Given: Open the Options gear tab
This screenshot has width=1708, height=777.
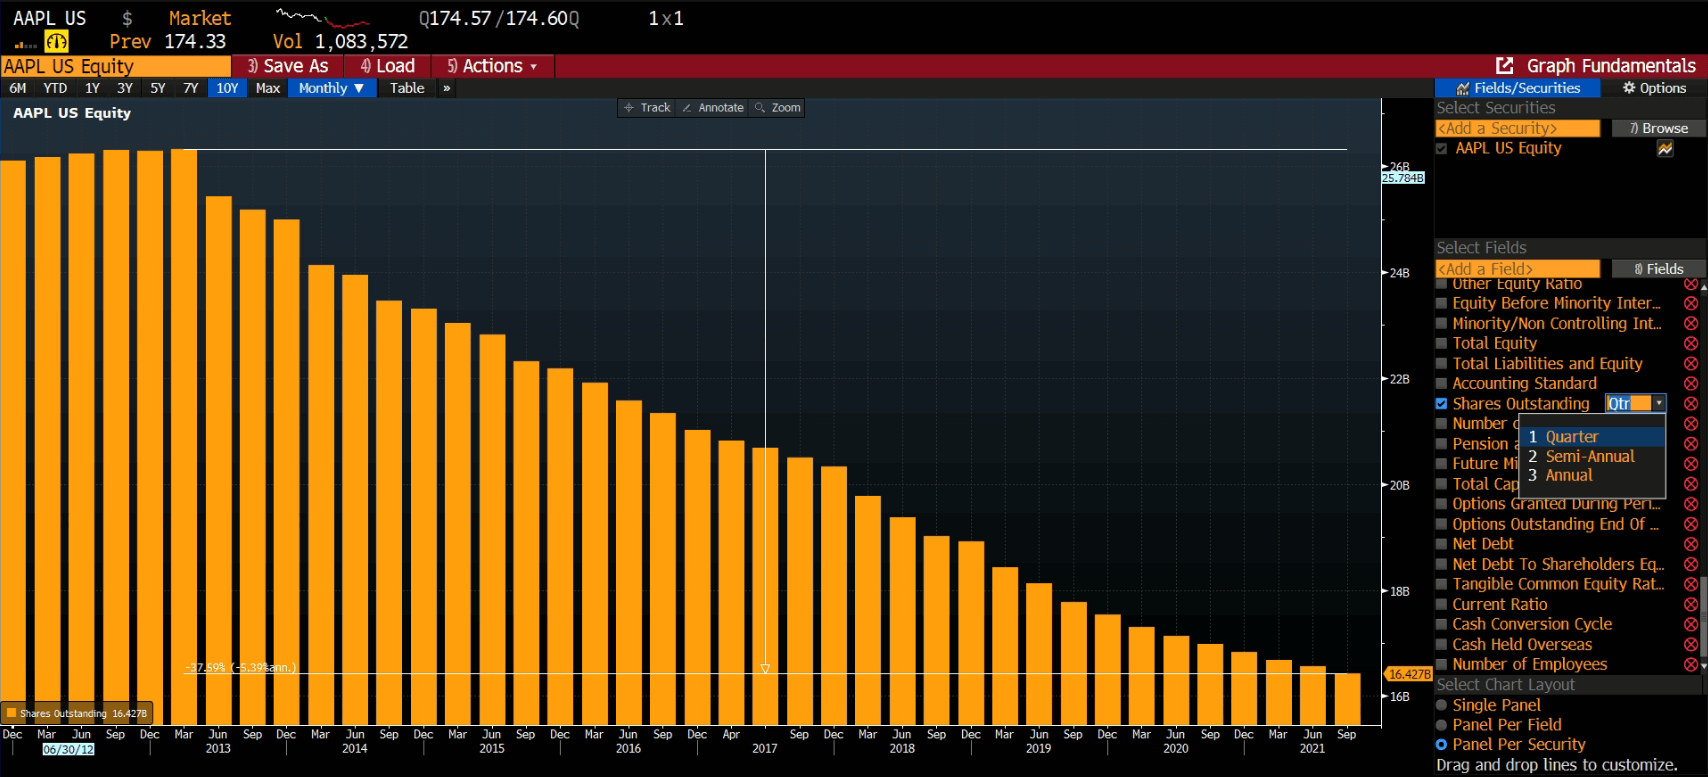Looking at the screenshot, I should point(1654,88).
